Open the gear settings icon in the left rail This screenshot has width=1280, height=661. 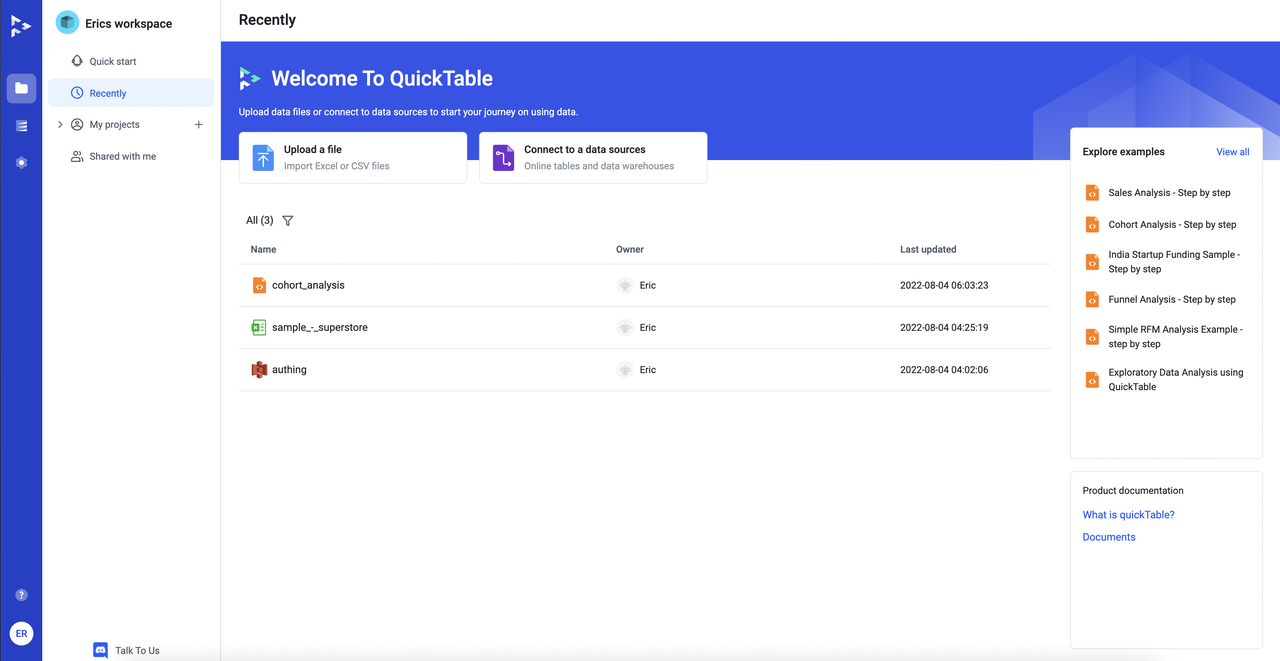(x=21, y=162)
